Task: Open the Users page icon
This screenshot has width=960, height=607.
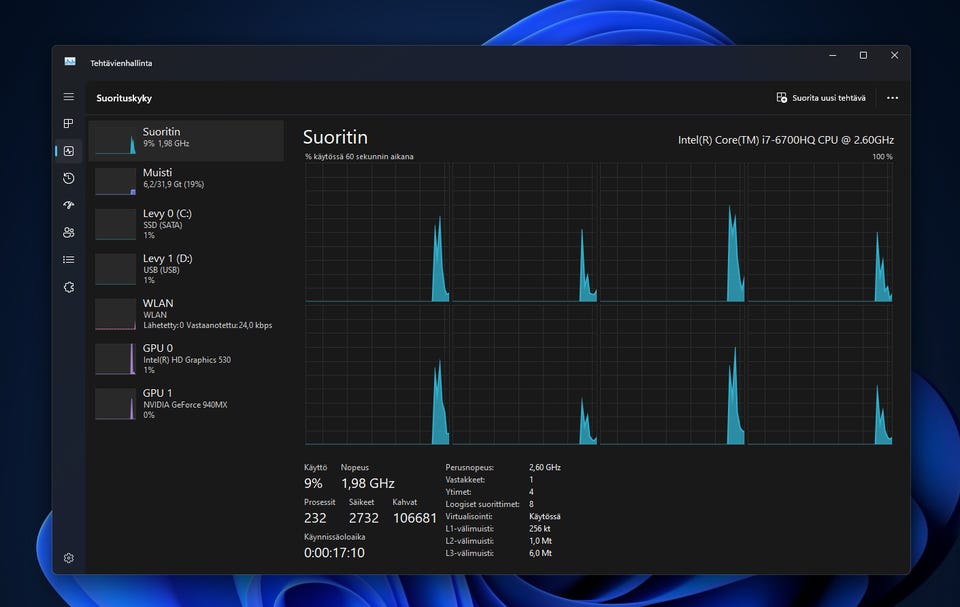Action: (x=69, y=232)
